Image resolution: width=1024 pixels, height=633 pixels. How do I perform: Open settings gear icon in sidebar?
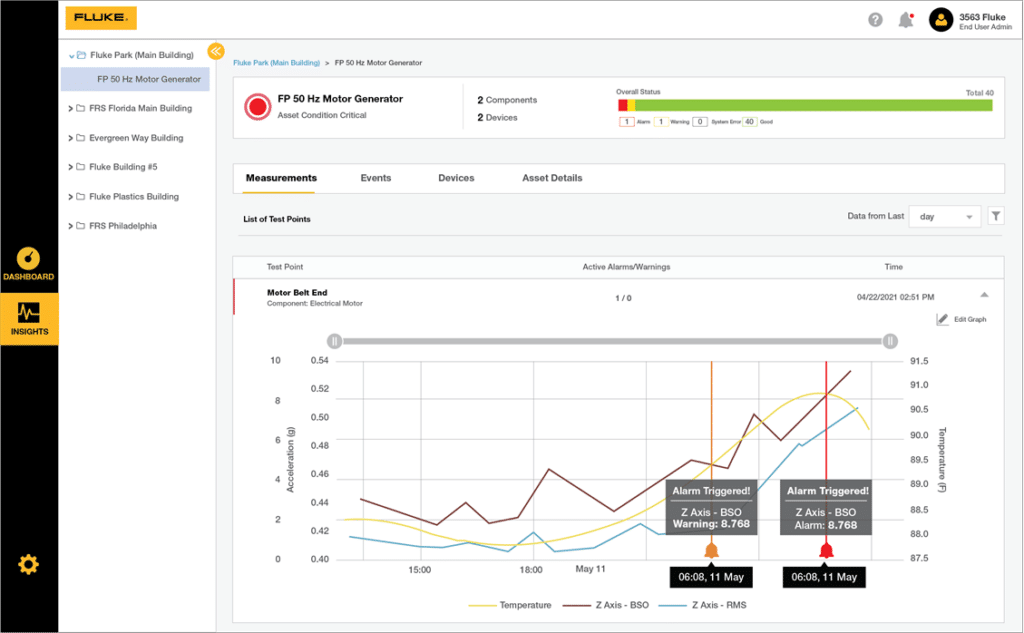[28, 565]
